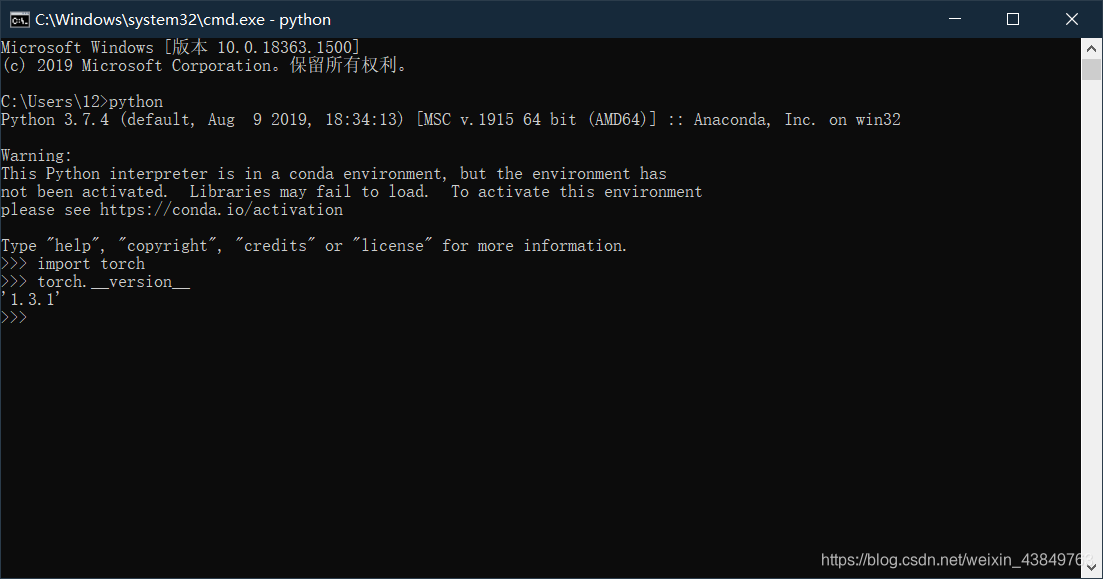The image size is (1103, 579).
Task: Click the scrollbar down arrow
Action: click(1091, 567)
